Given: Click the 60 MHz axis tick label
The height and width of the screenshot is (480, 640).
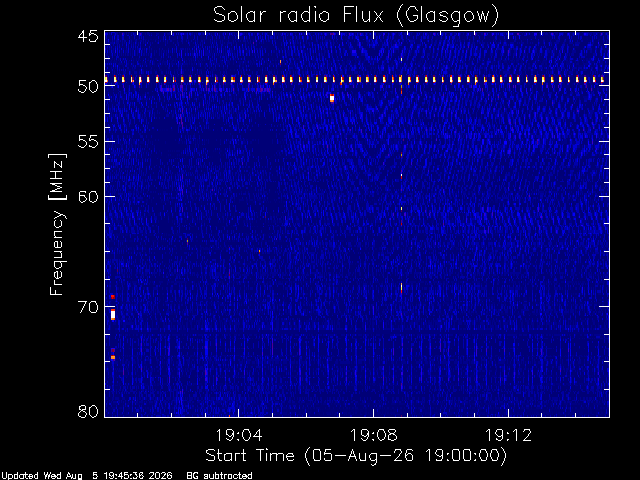Looking at the screenshot, I should [x=88, y=197].
